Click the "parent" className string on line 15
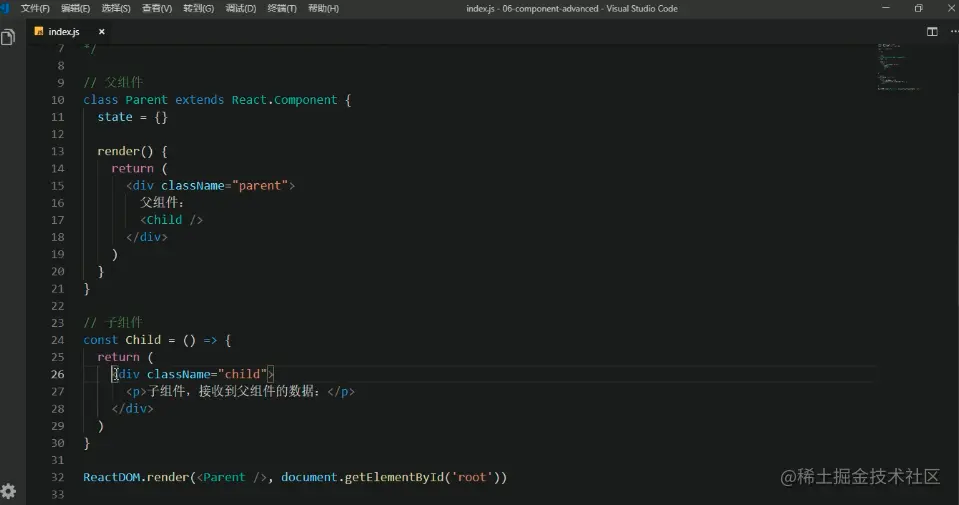 click(x=260, y=185)
